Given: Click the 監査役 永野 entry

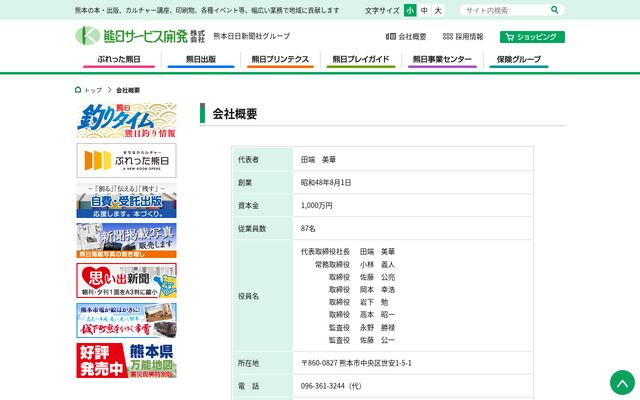Looking at the screenshot, I should coord(362,327).
